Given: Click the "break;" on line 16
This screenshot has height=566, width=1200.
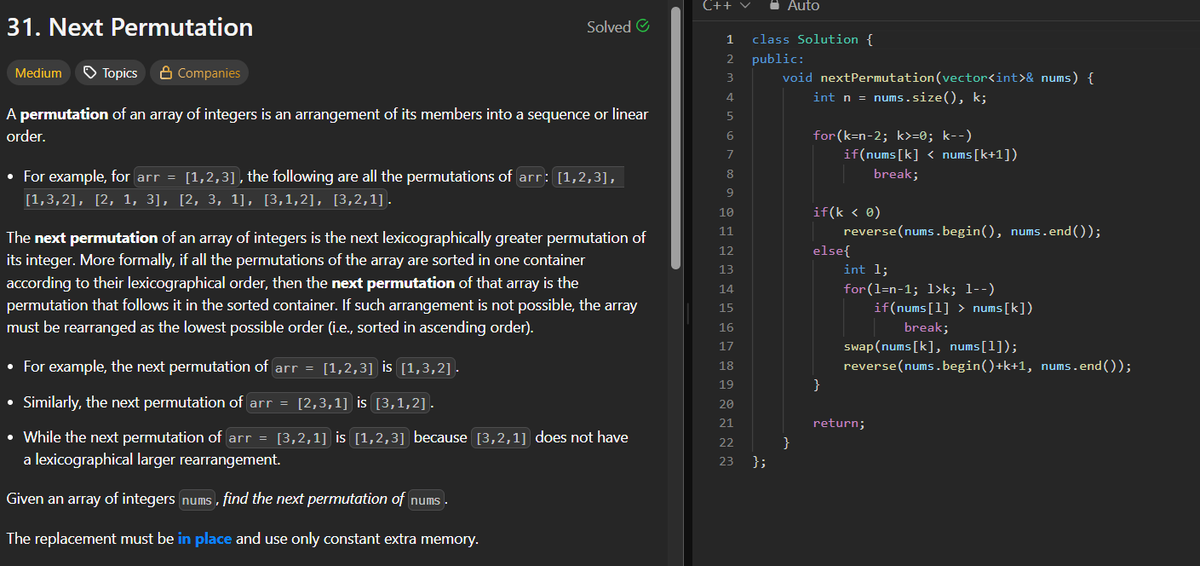Looking at the screenshot, I should [927, 327].
